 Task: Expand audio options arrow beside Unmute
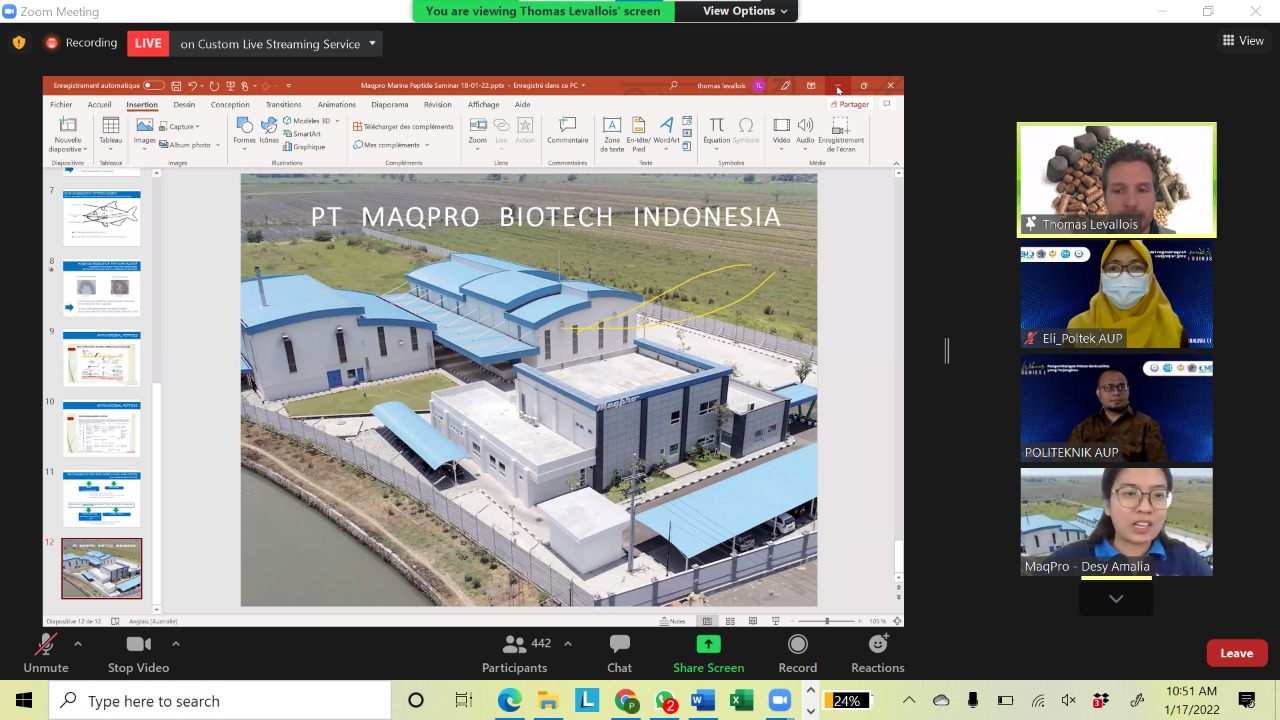click(x=77, y=643)
